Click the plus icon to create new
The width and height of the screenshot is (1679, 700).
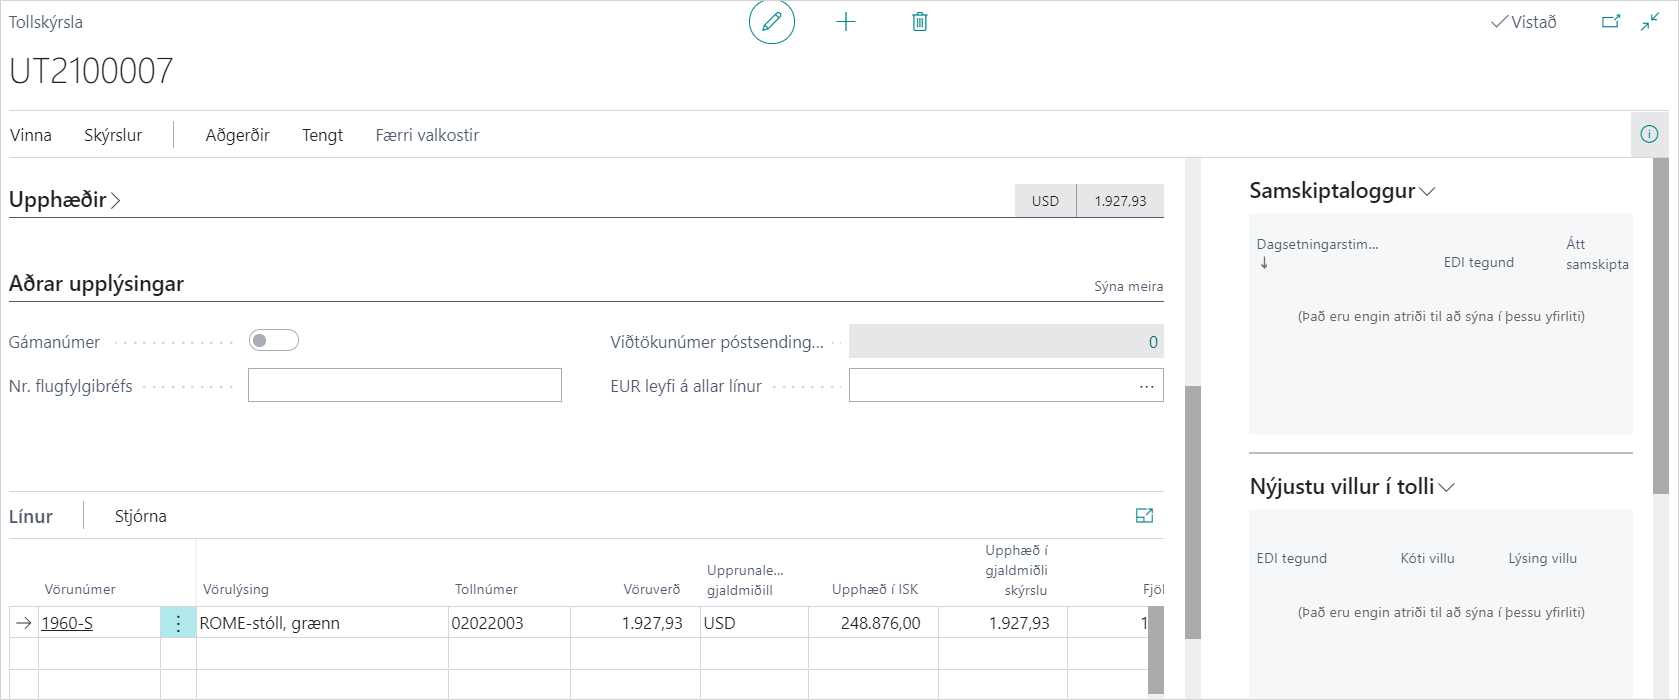coord(846,22)
